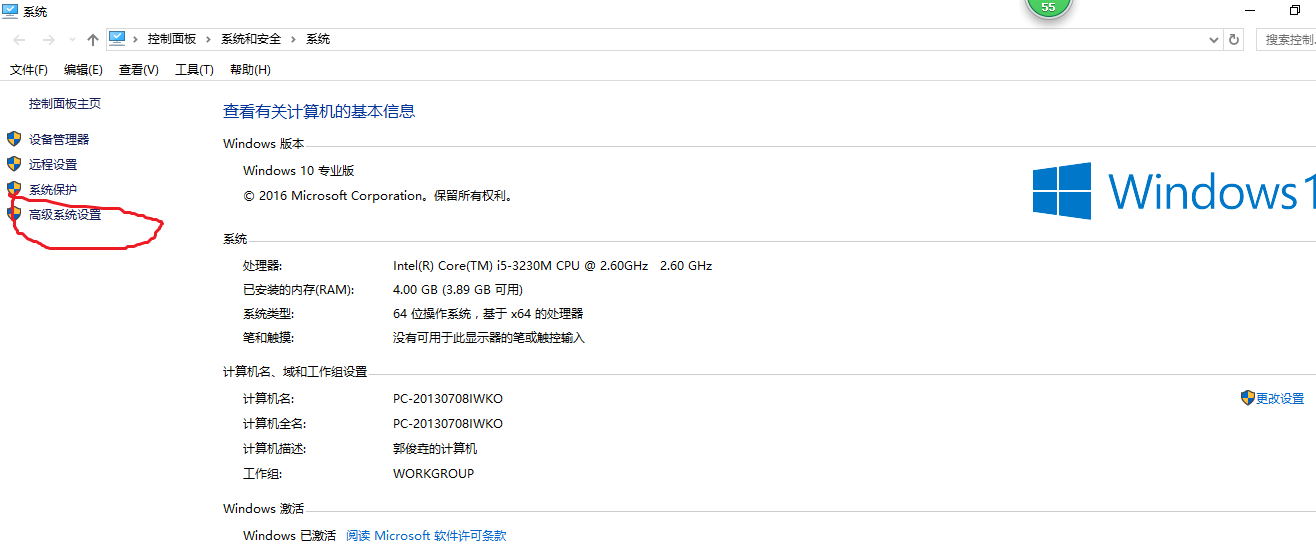Click shield icon beside 设备管理器
Image resolution: width=1316 pixels, height=549 pixels.
coord(14,138)
